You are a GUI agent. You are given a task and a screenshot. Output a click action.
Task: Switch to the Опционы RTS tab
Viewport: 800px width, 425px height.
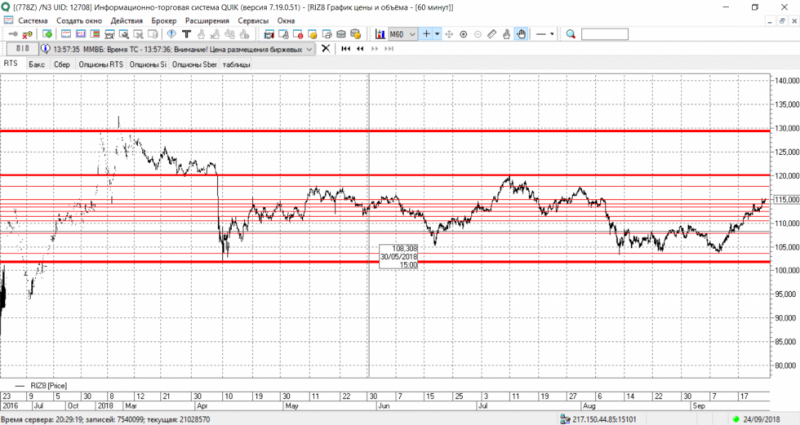coord(101,64)
